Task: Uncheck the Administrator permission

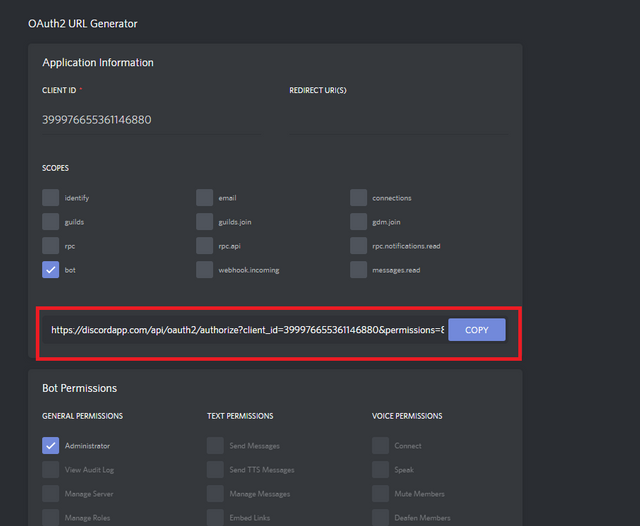Action: (x=51, y=446)
